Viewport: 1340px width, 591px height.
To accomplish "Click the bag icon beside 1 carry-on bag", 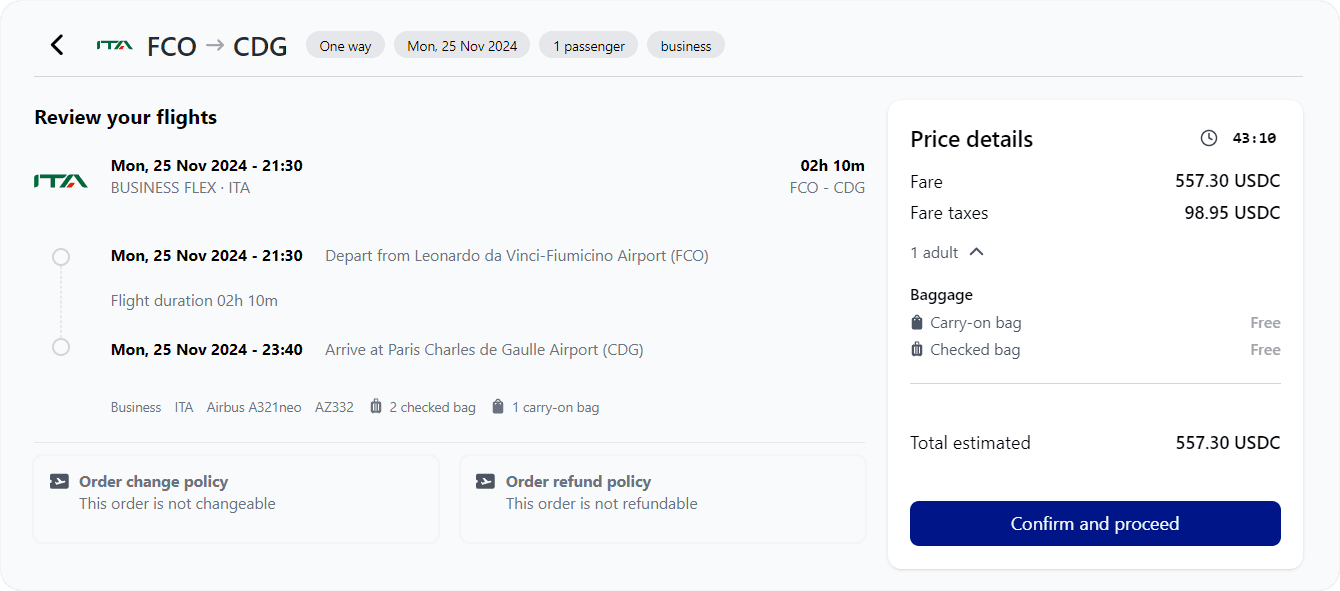I will (497, 406).
